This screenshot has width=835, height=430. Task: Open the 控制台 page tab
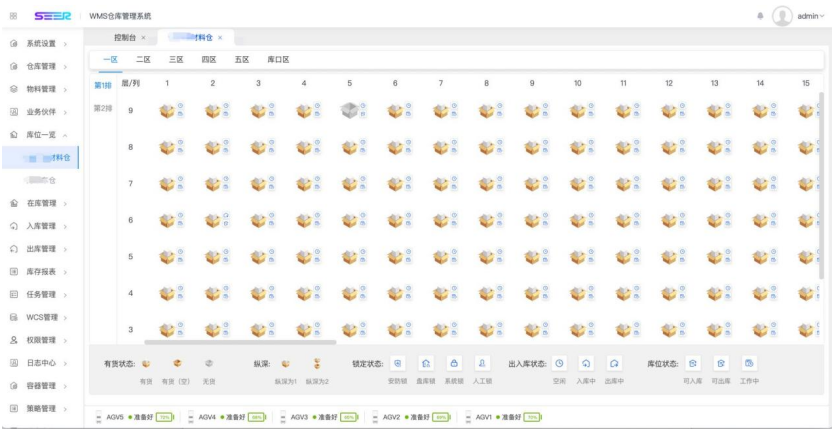pos(125,37)
